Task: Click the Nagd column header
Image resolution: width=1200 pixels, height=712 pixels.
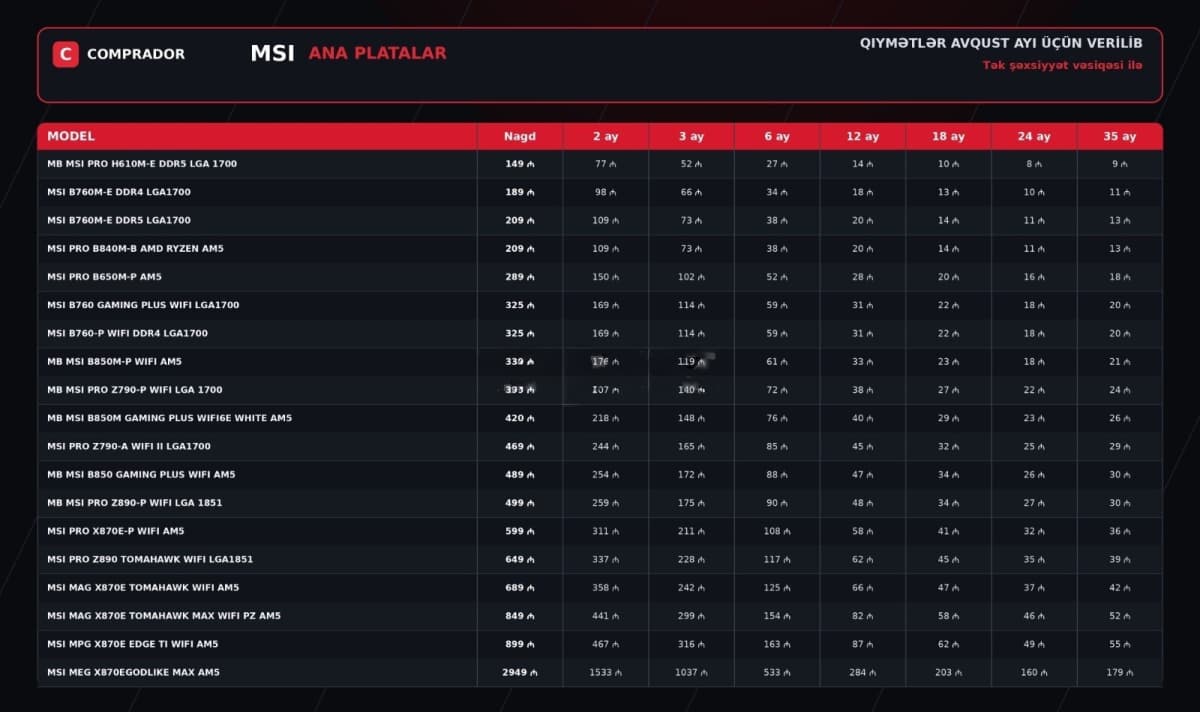Action: point(520,136)
